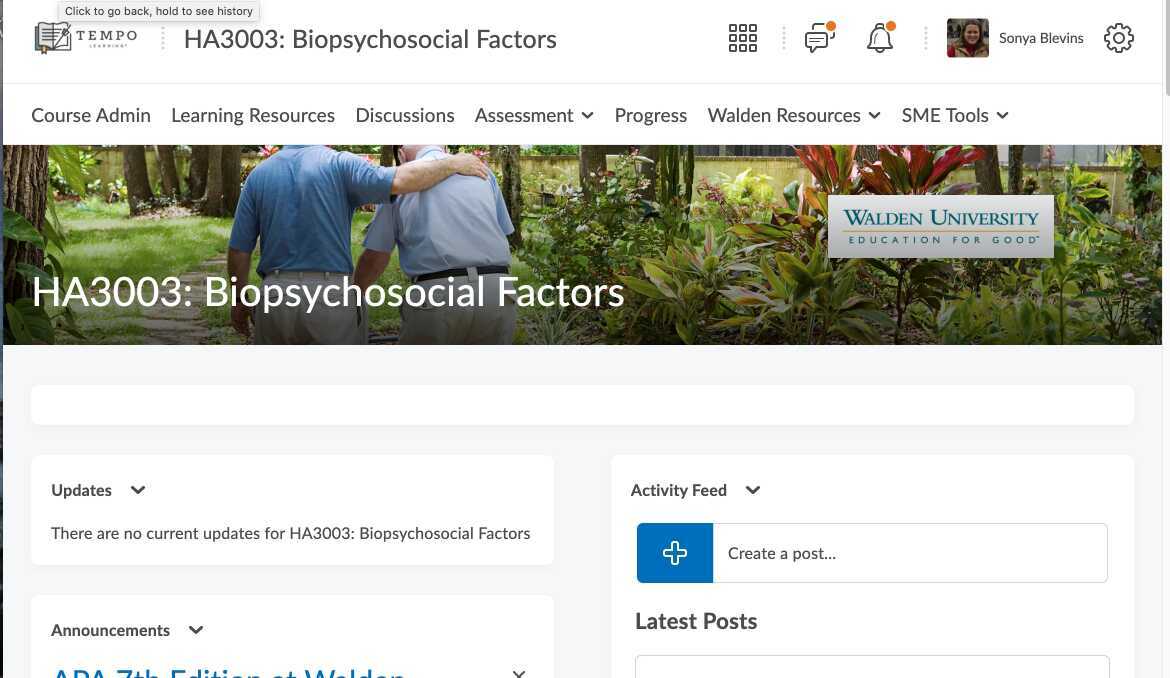Open the Announcements widget chevron menu
The height and width of the screenshot is (678, 1170).
click(196, 630)
